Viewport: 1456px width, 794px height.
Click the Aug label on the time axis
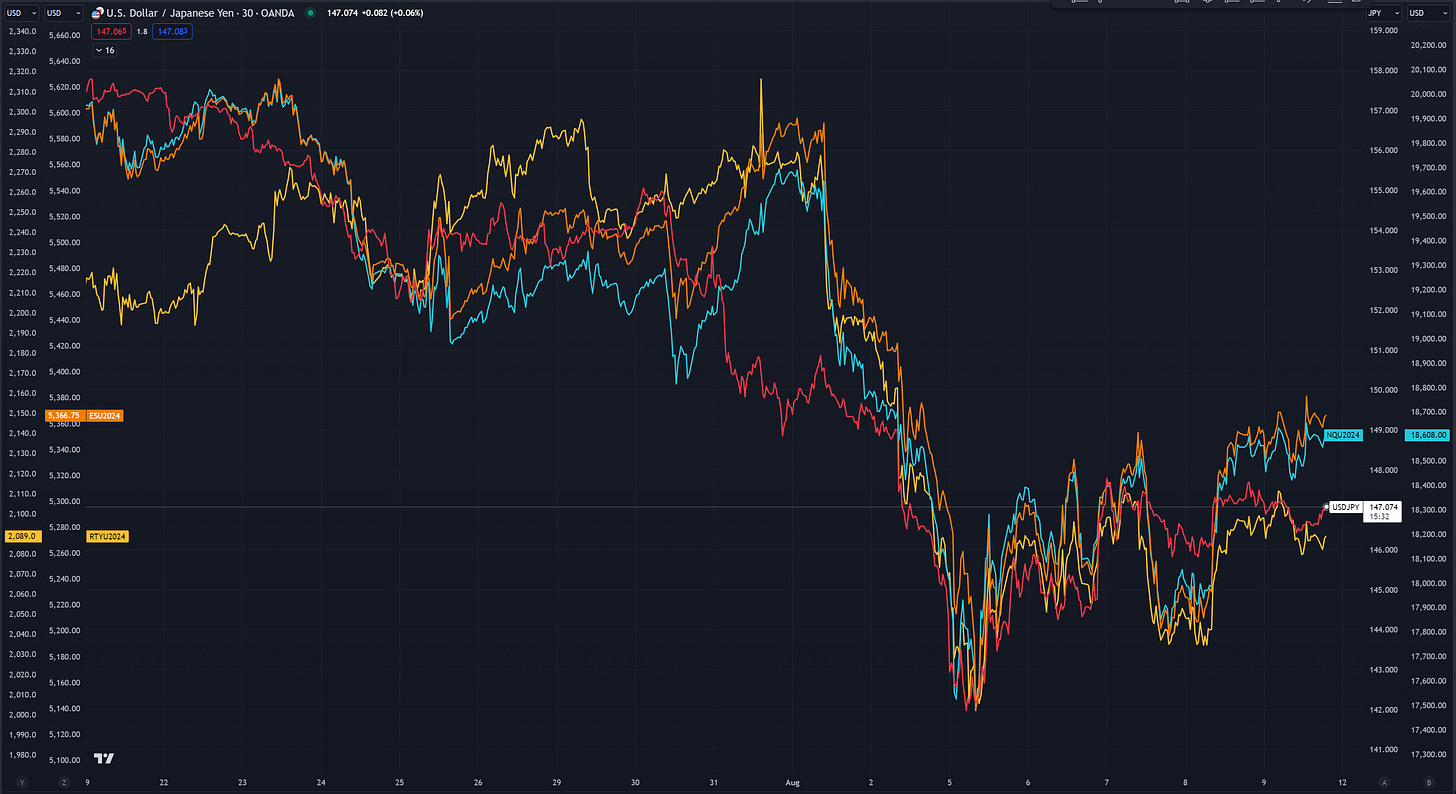792,782
